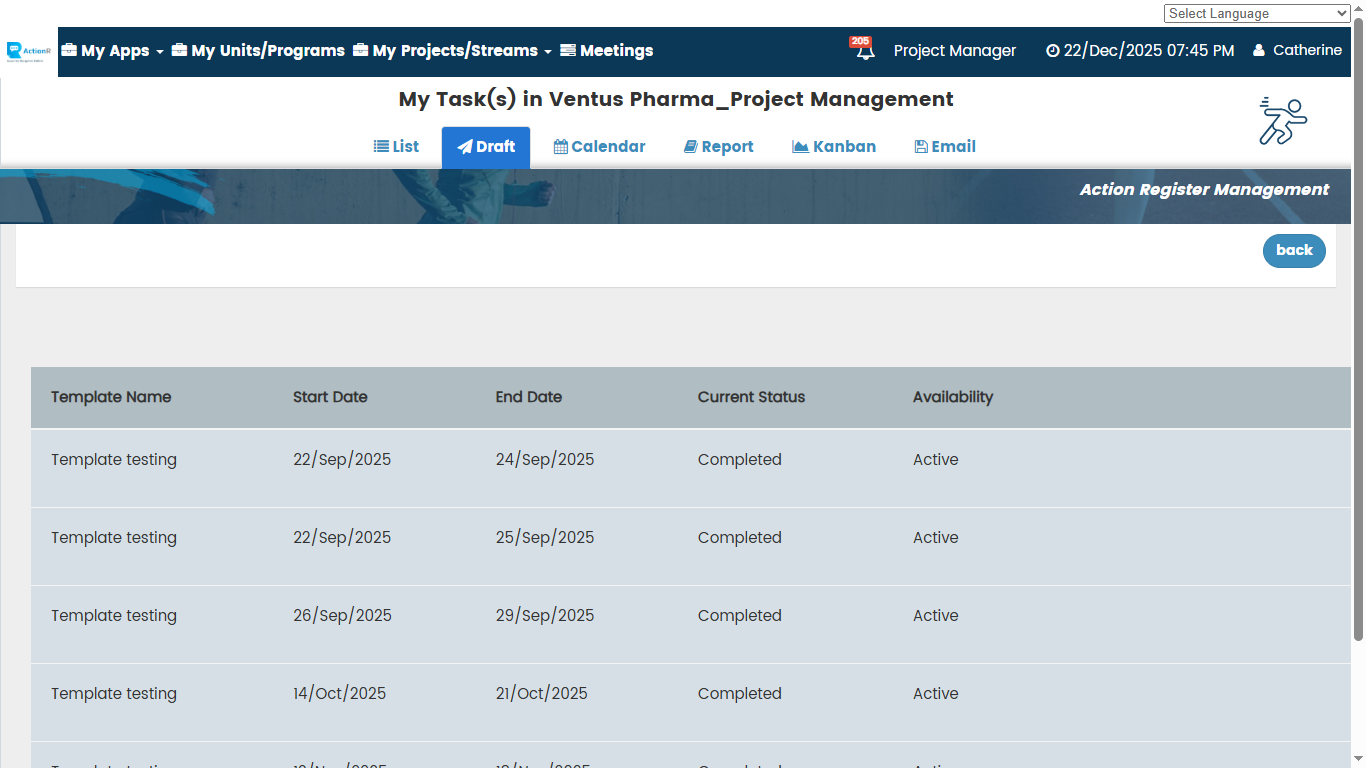Open the Calendar tab
This screenshot has width=1366, height=768.
pos(599,147)
